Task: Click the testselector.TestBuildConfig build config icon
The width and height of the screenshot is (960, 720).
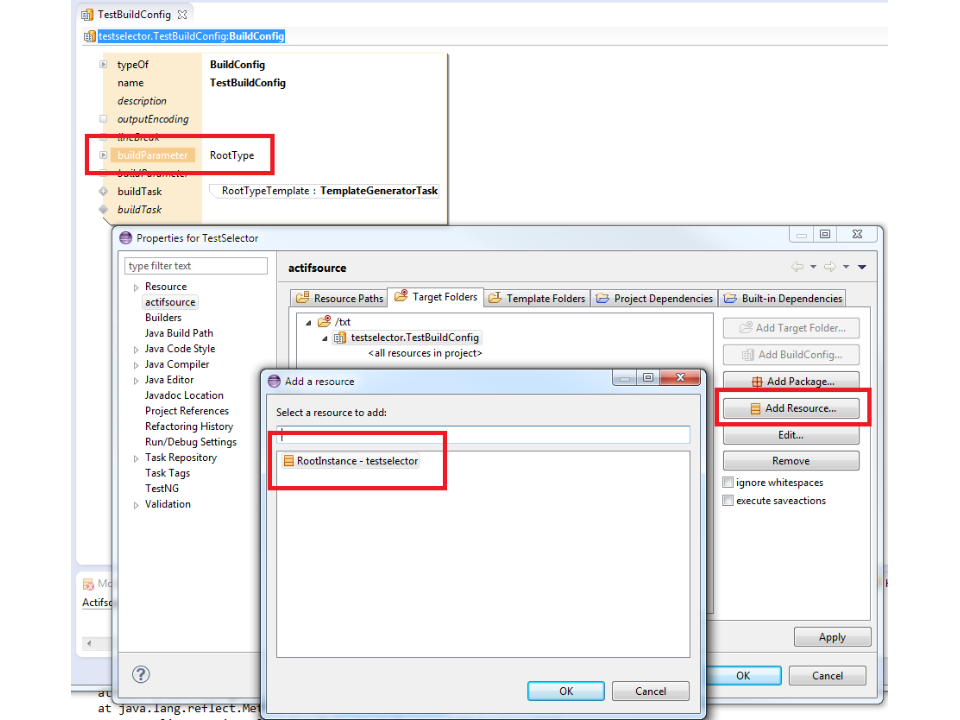Action: [340, 338]
